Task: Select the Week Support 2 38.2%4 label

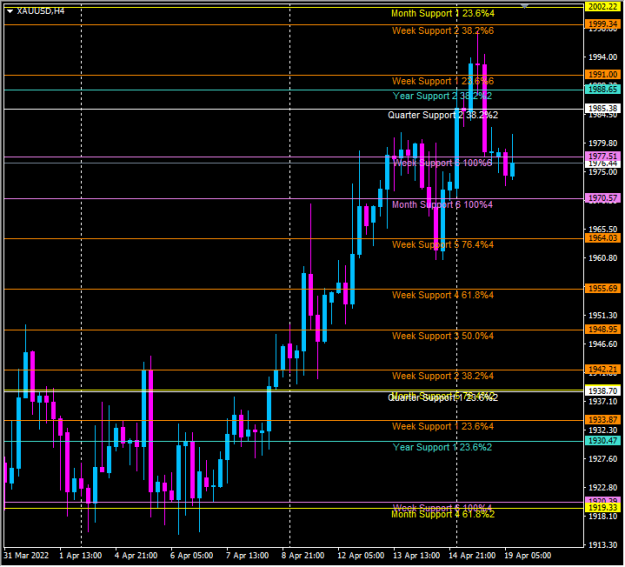Action: pyautogui.click(x=443, y=376)
